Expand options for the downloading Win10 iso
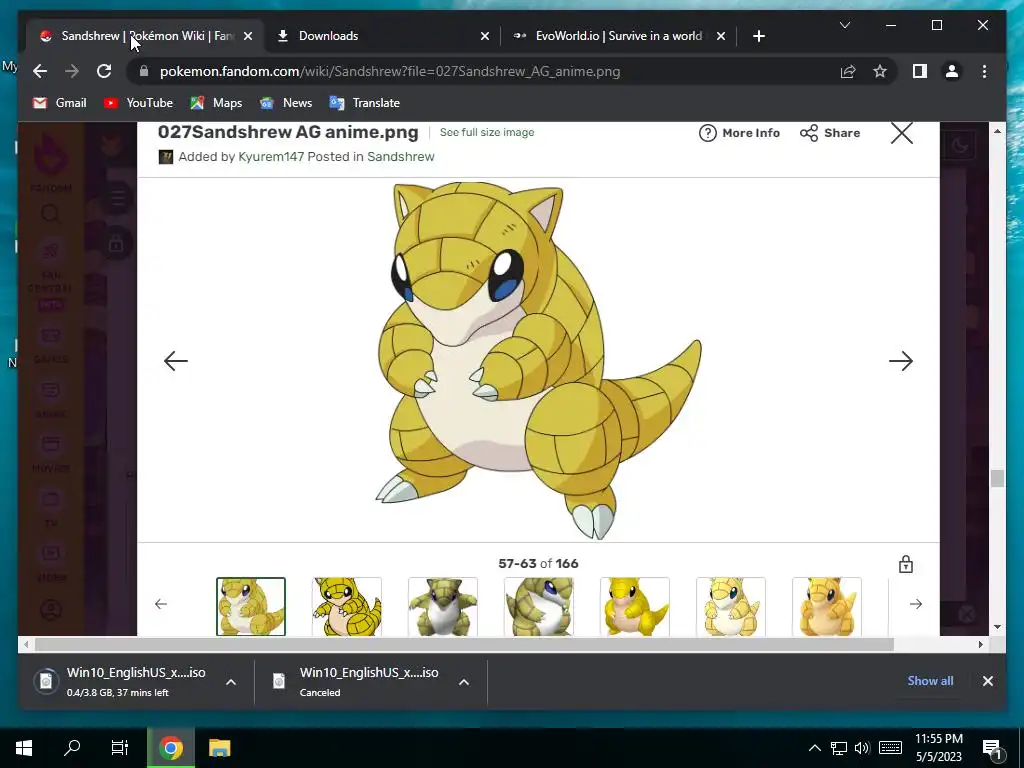 click(x=231, y=682)
